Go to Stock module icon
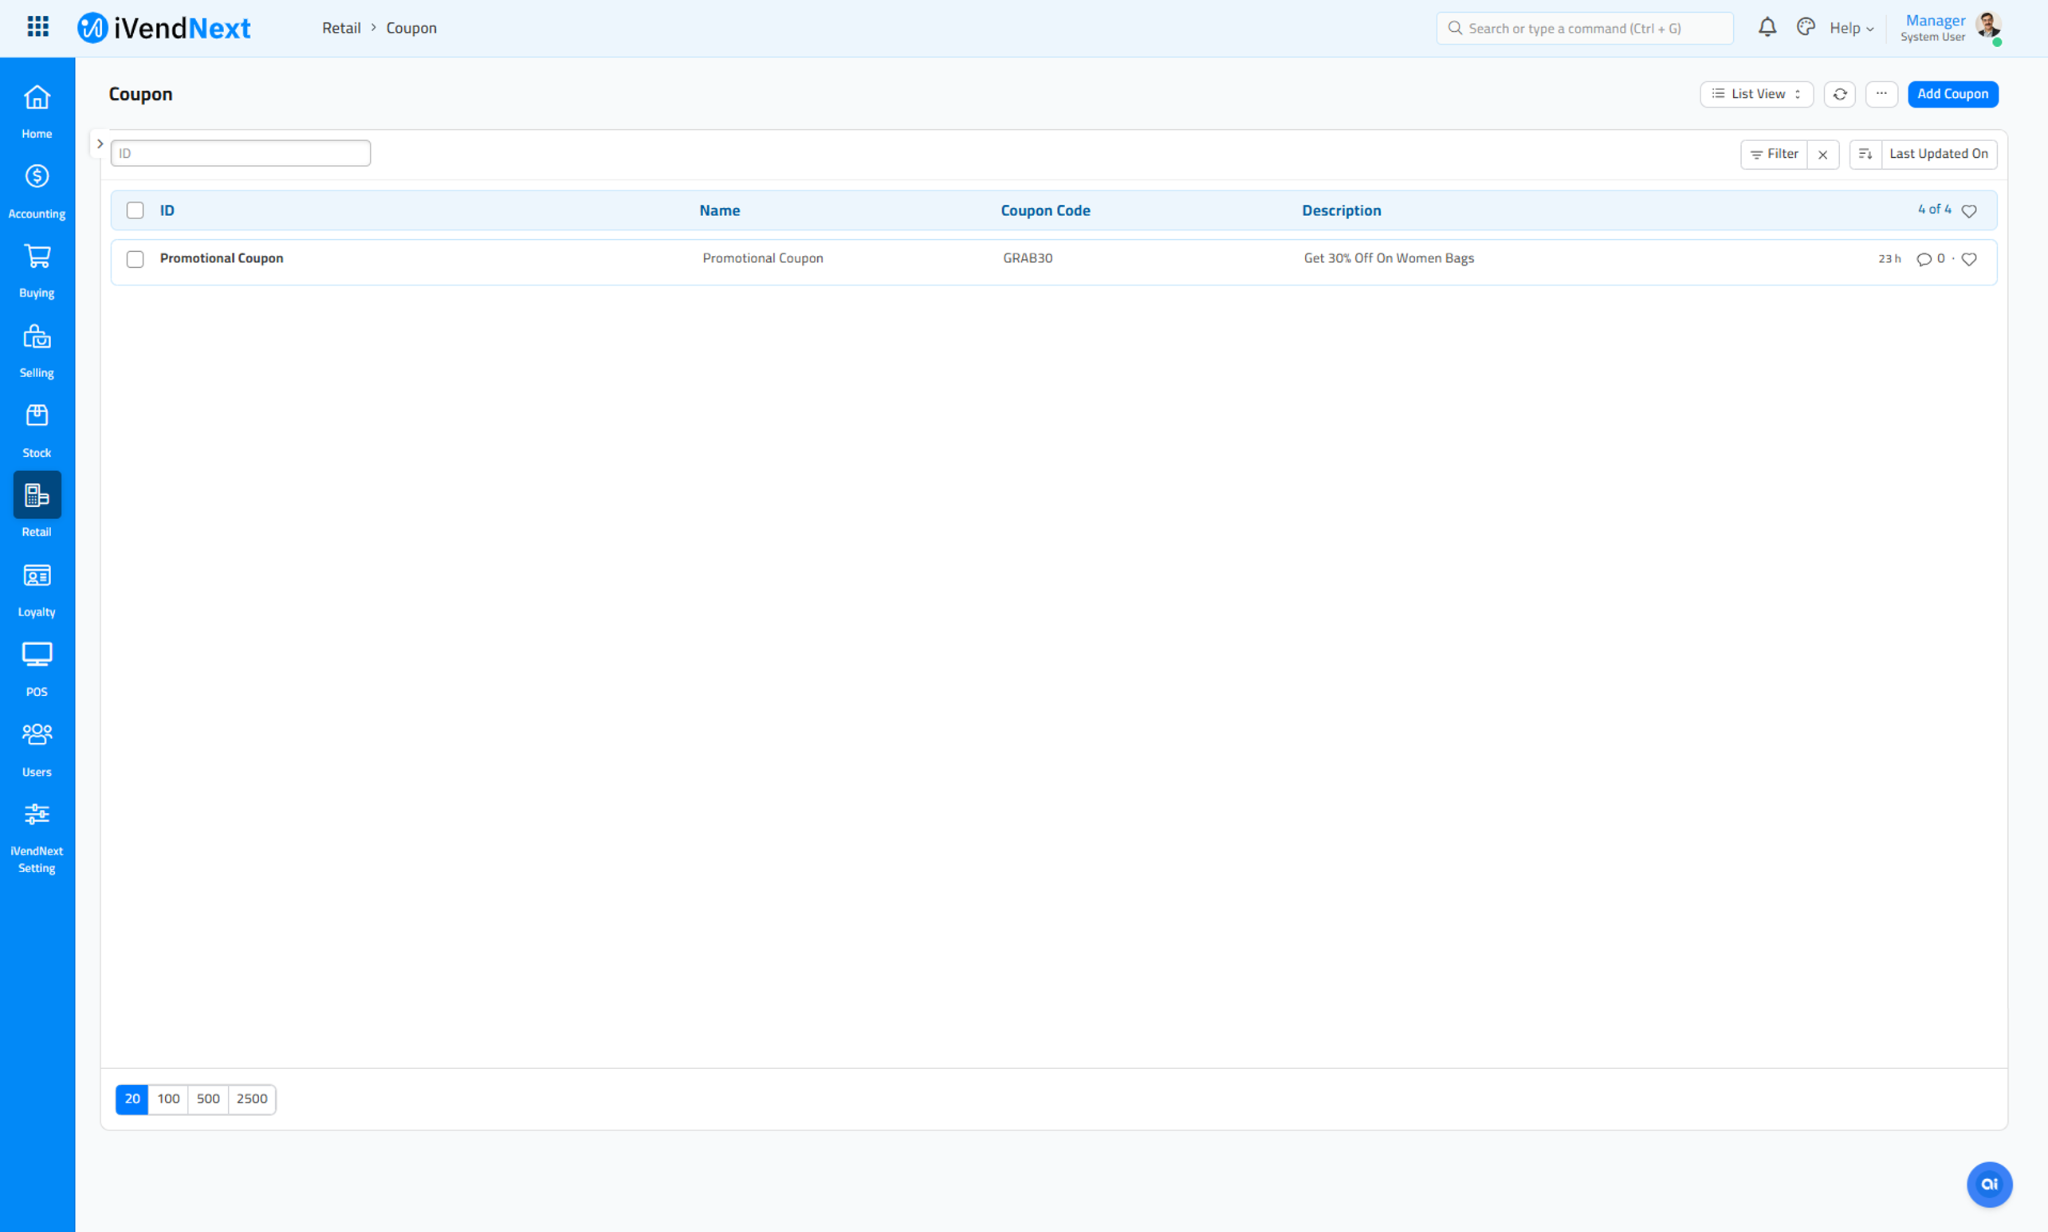This screenshot has width=2048, height=1232. 37,416
